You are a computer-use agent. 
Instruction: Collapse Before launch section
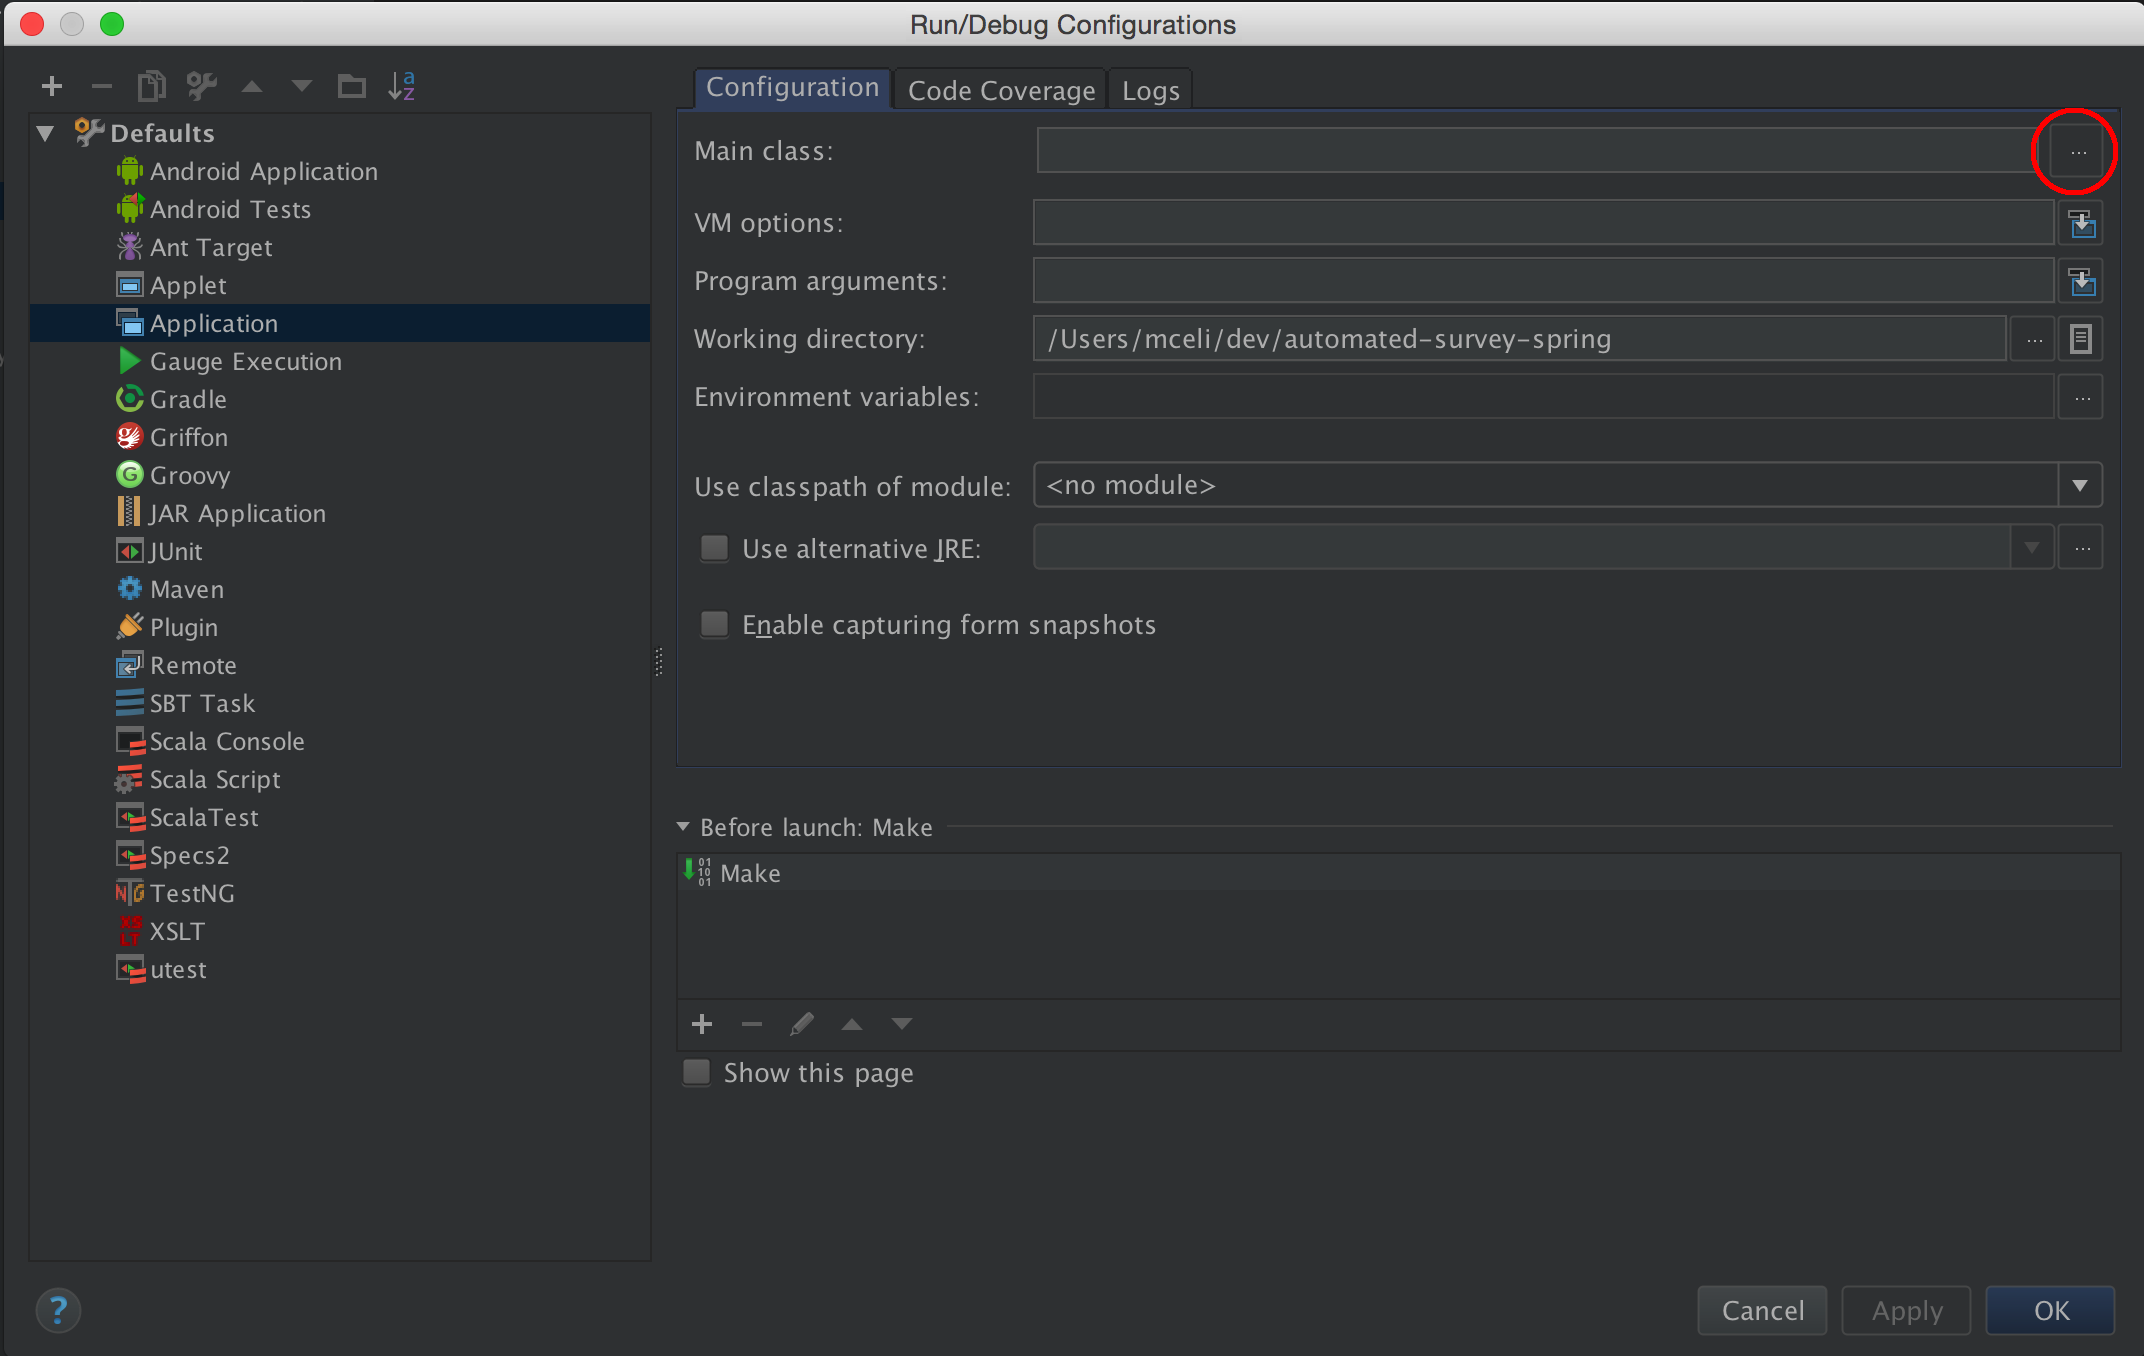(683, 827)
